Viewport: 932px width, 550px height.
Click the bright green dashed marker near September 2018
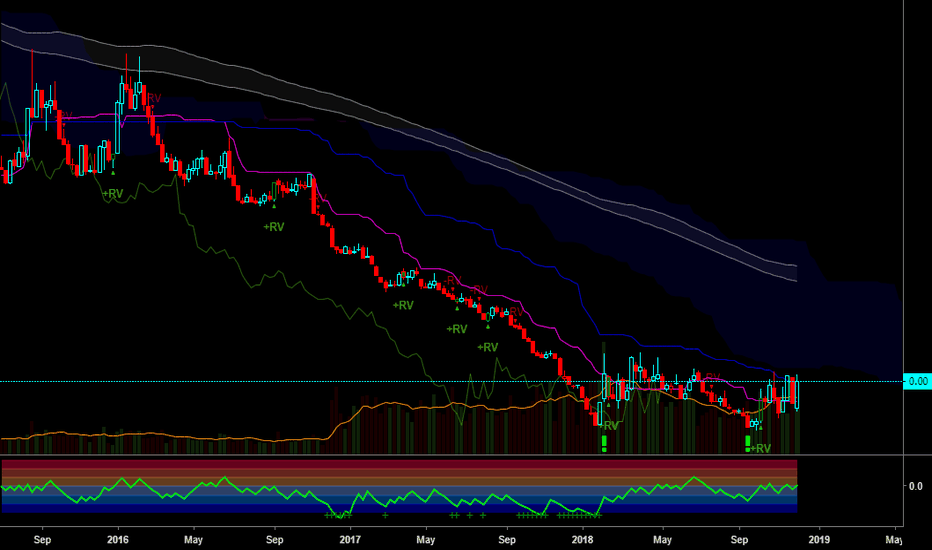(748, 444)
